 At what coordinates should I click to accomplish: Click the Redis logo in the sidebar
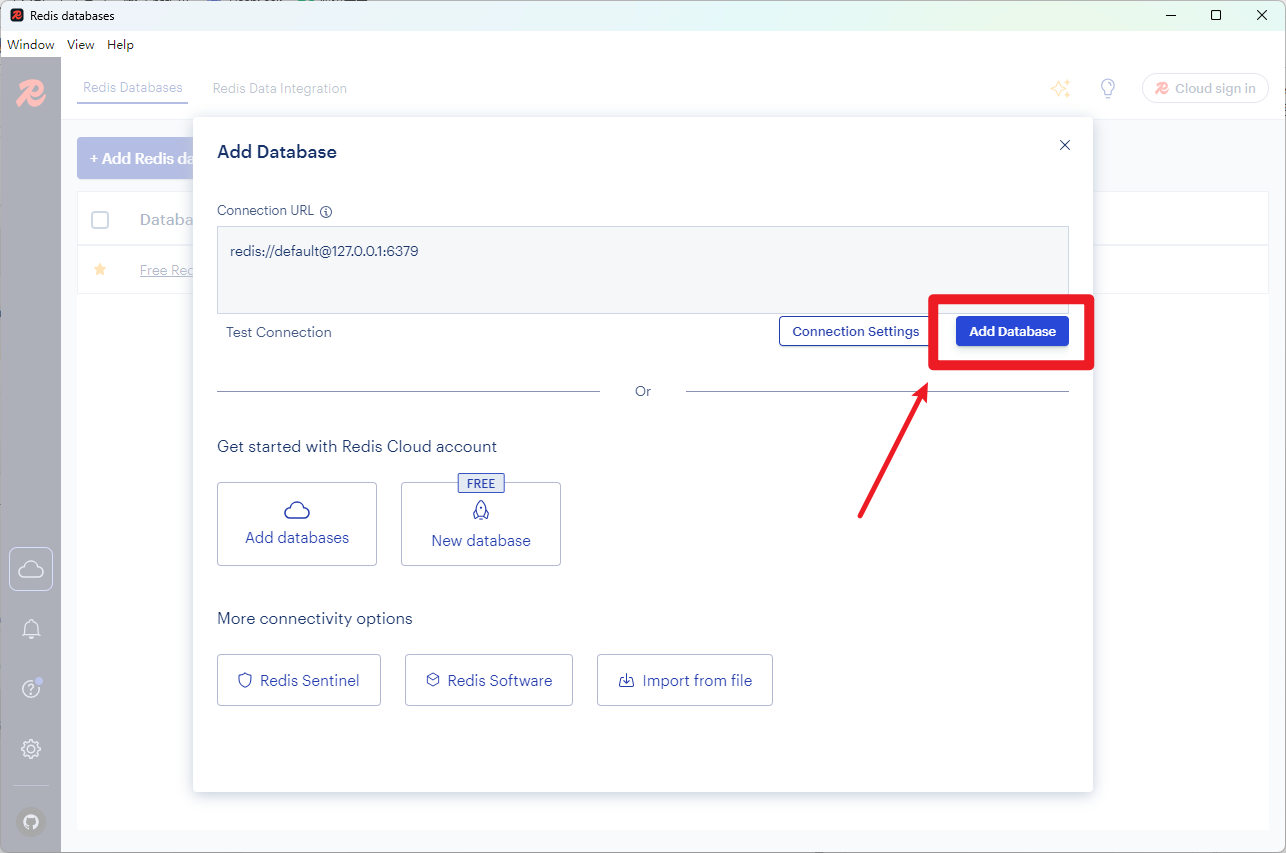(31, 93)
